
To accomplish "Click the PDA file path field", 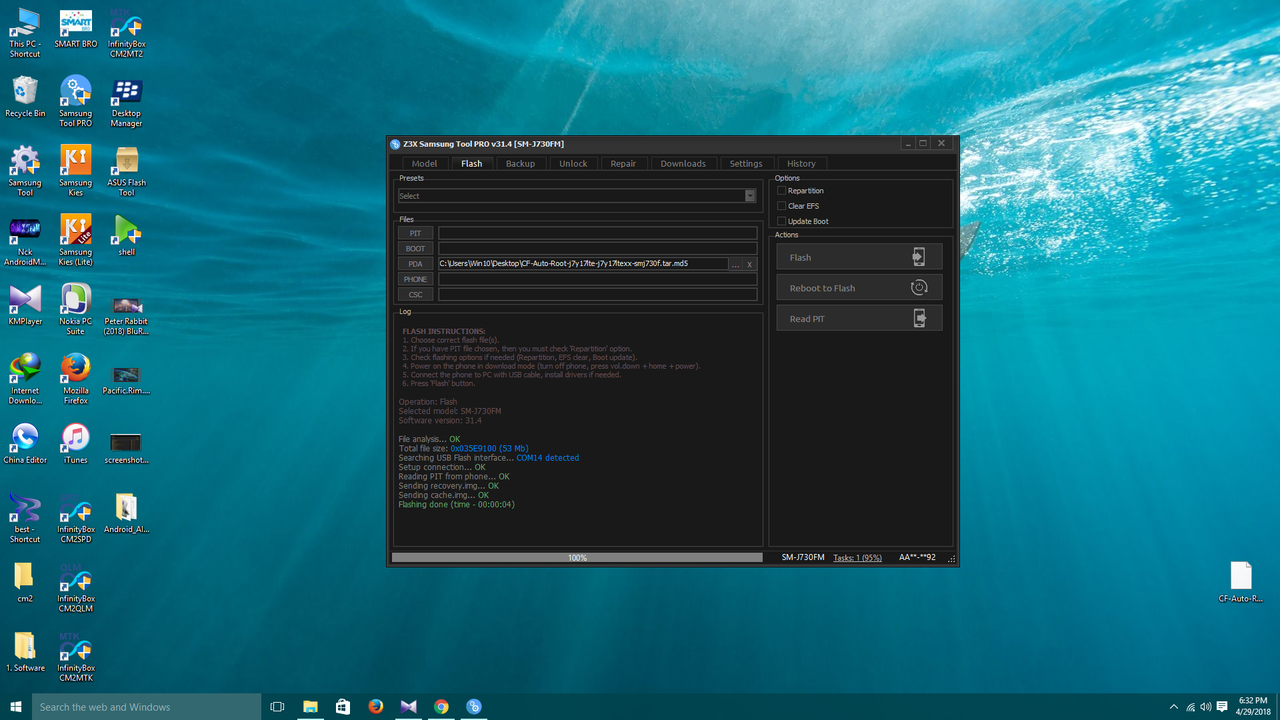I will click(x=583, y=264).
